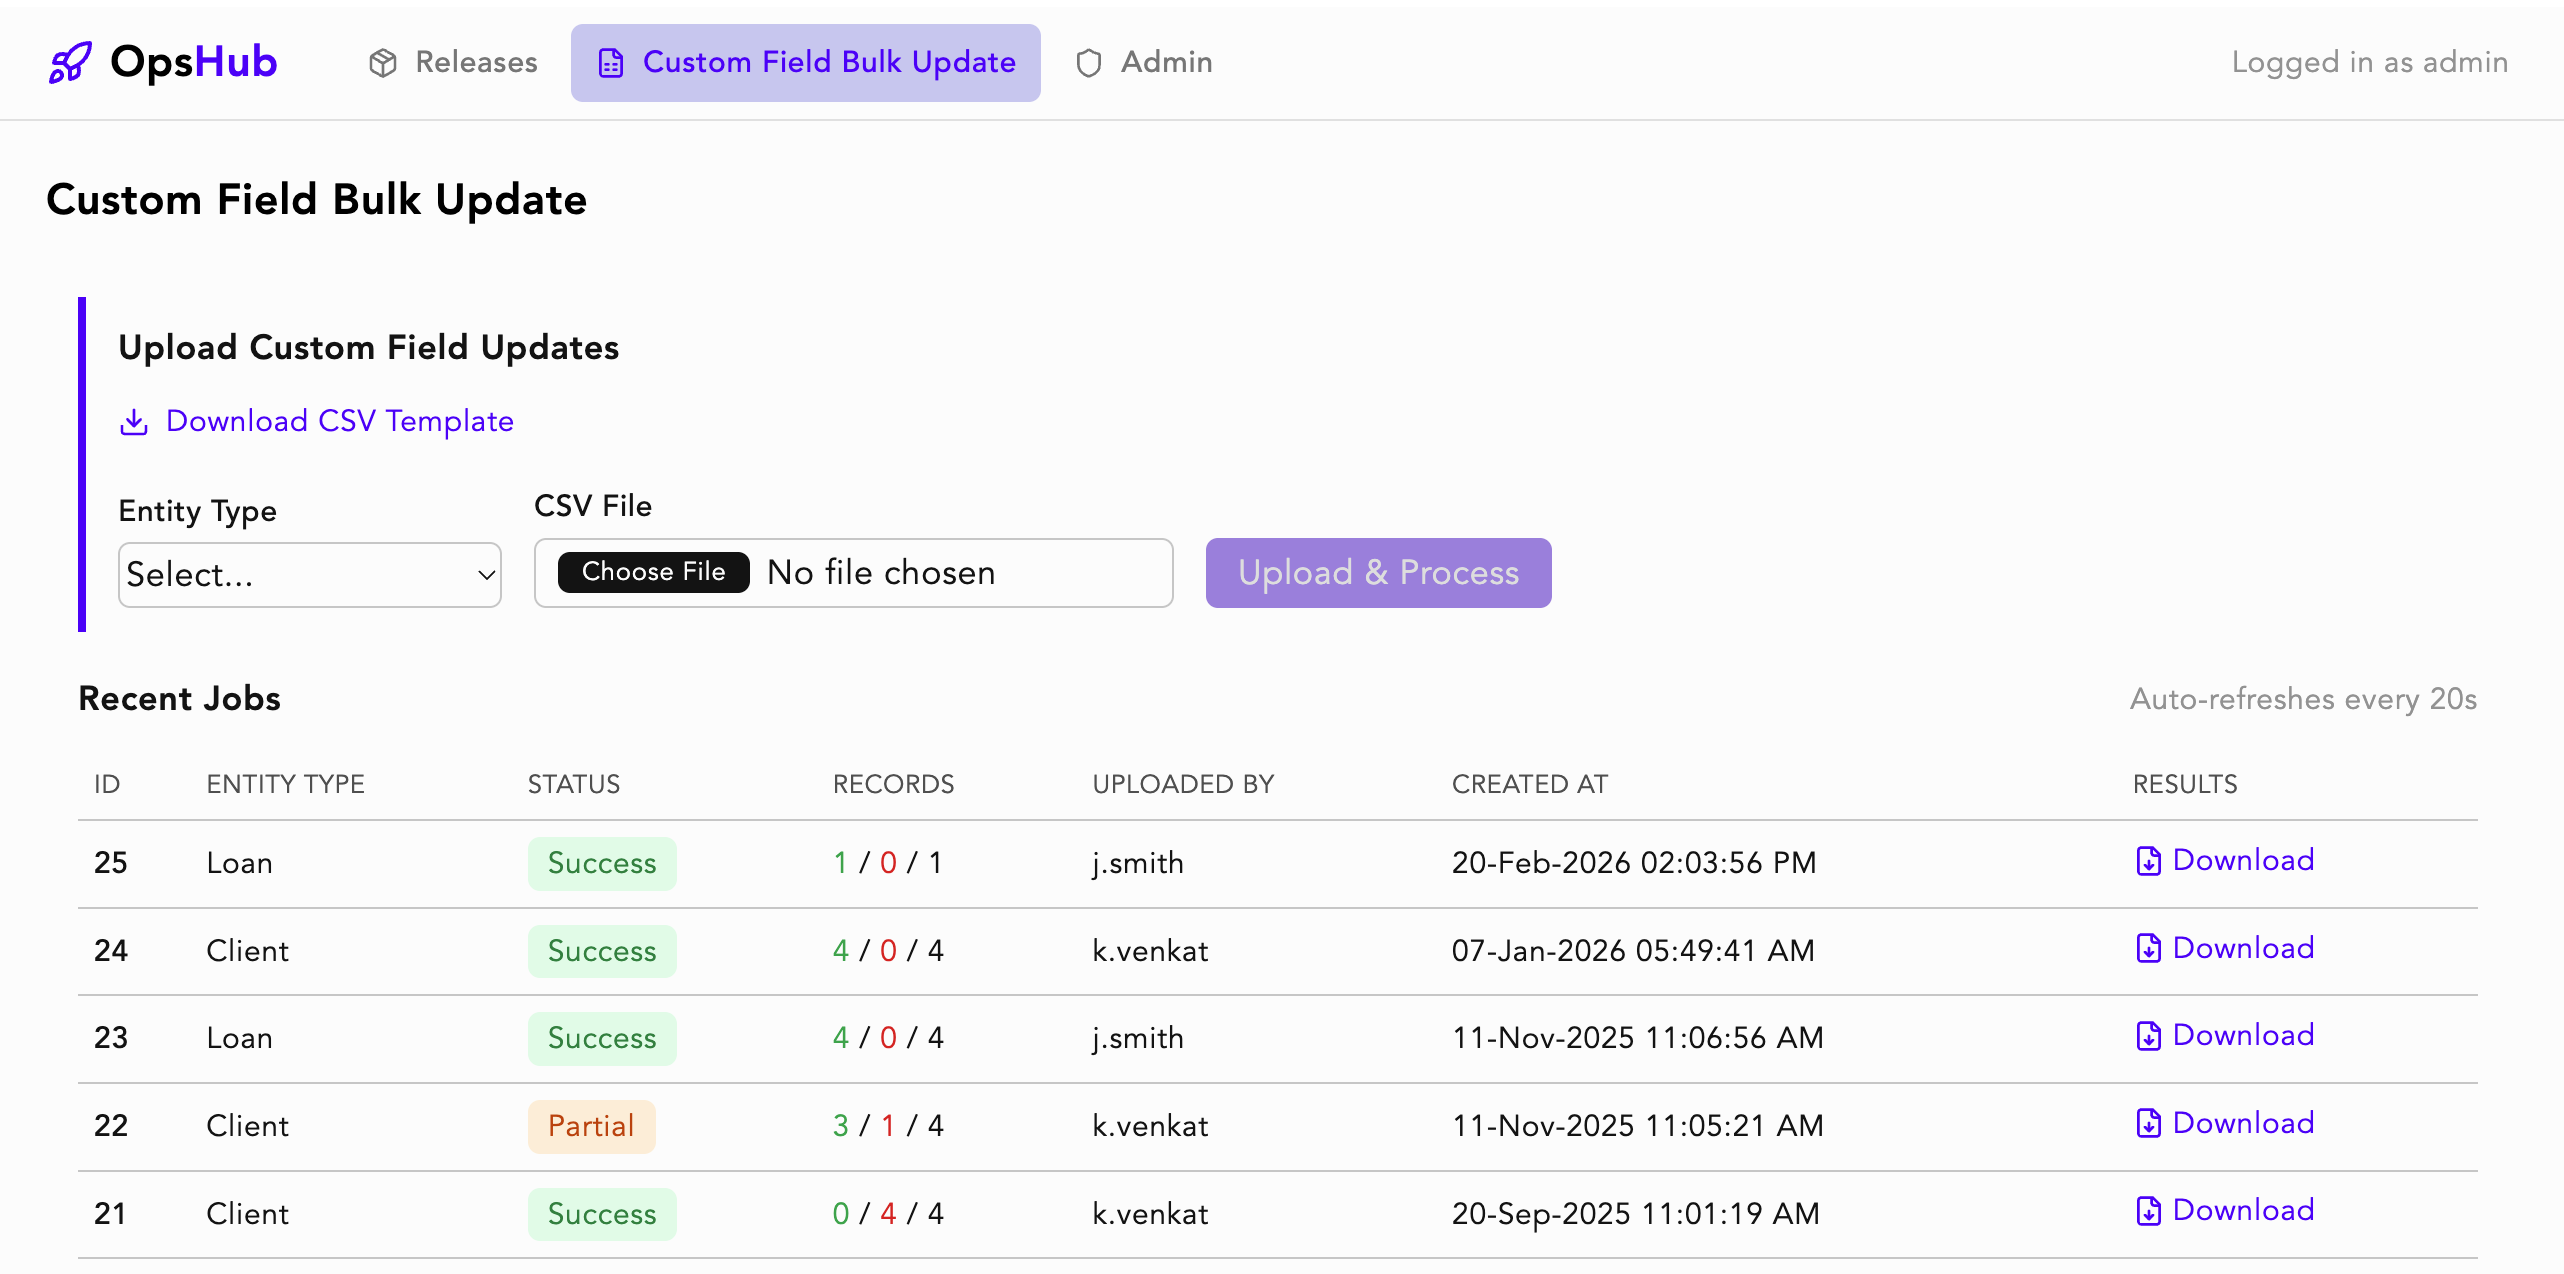2564x1274 pixels.
Task: Click the Partial status badge on job 22
Action: [591, 1125]
